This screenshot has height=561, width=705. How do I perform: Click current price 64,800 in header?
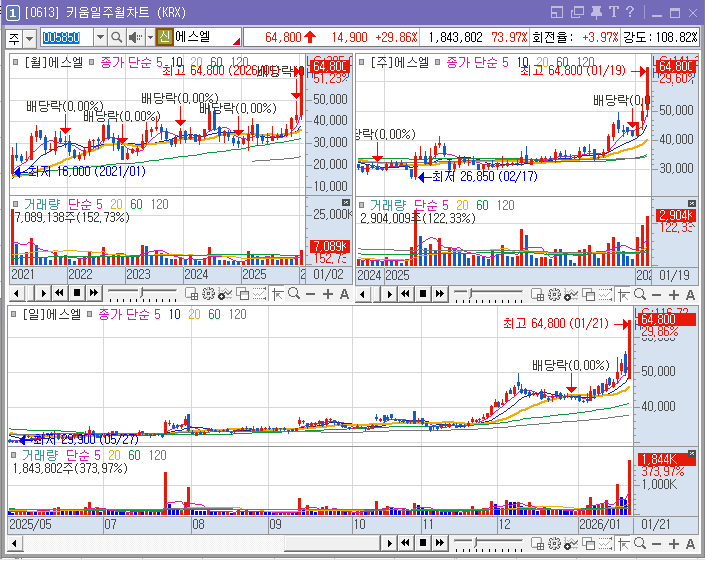[x=283, y=37]
